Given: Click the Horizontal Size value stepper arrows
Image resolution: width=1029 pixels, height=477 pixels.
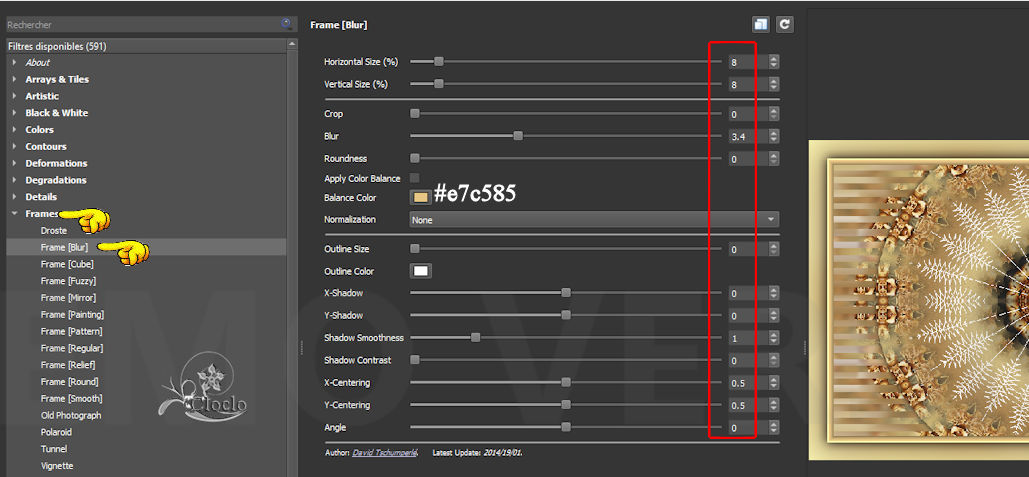Looking at the screenshot, I should [x=774, y=62].
